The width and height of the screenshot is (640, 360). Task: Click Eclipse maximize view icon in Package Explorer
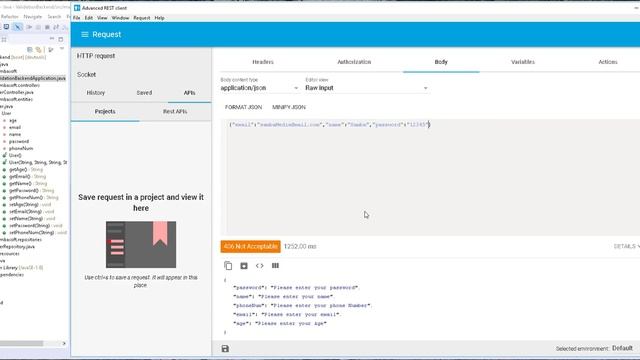(61, 39)
